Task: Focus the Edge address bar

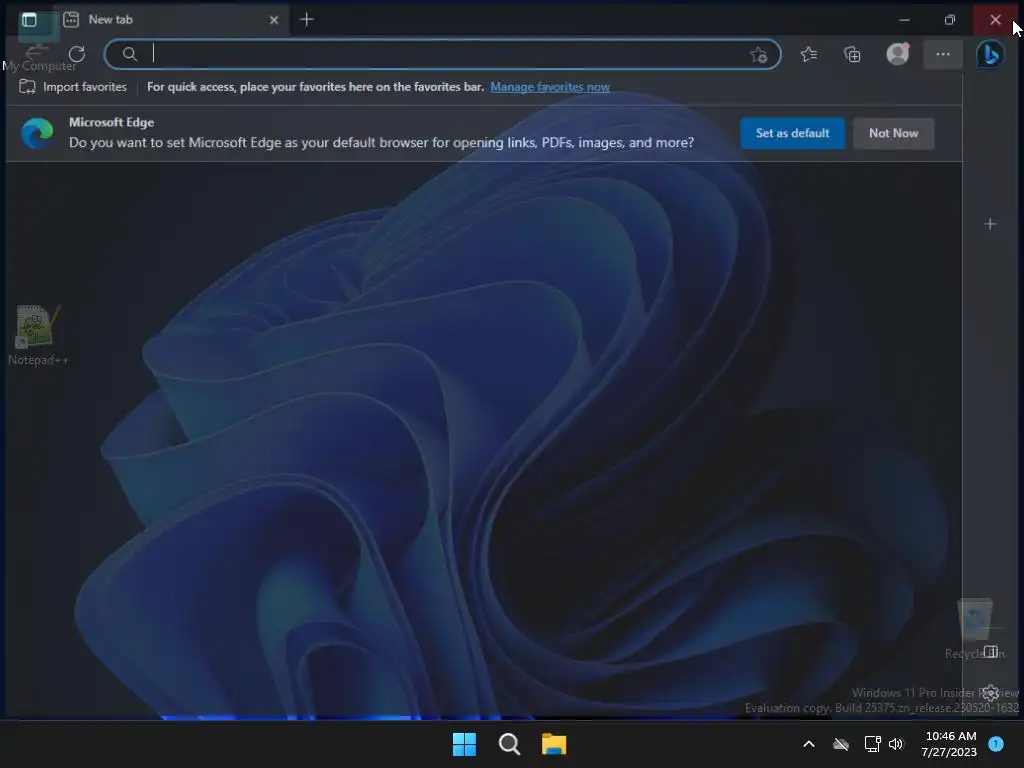Action: [442, 54]
